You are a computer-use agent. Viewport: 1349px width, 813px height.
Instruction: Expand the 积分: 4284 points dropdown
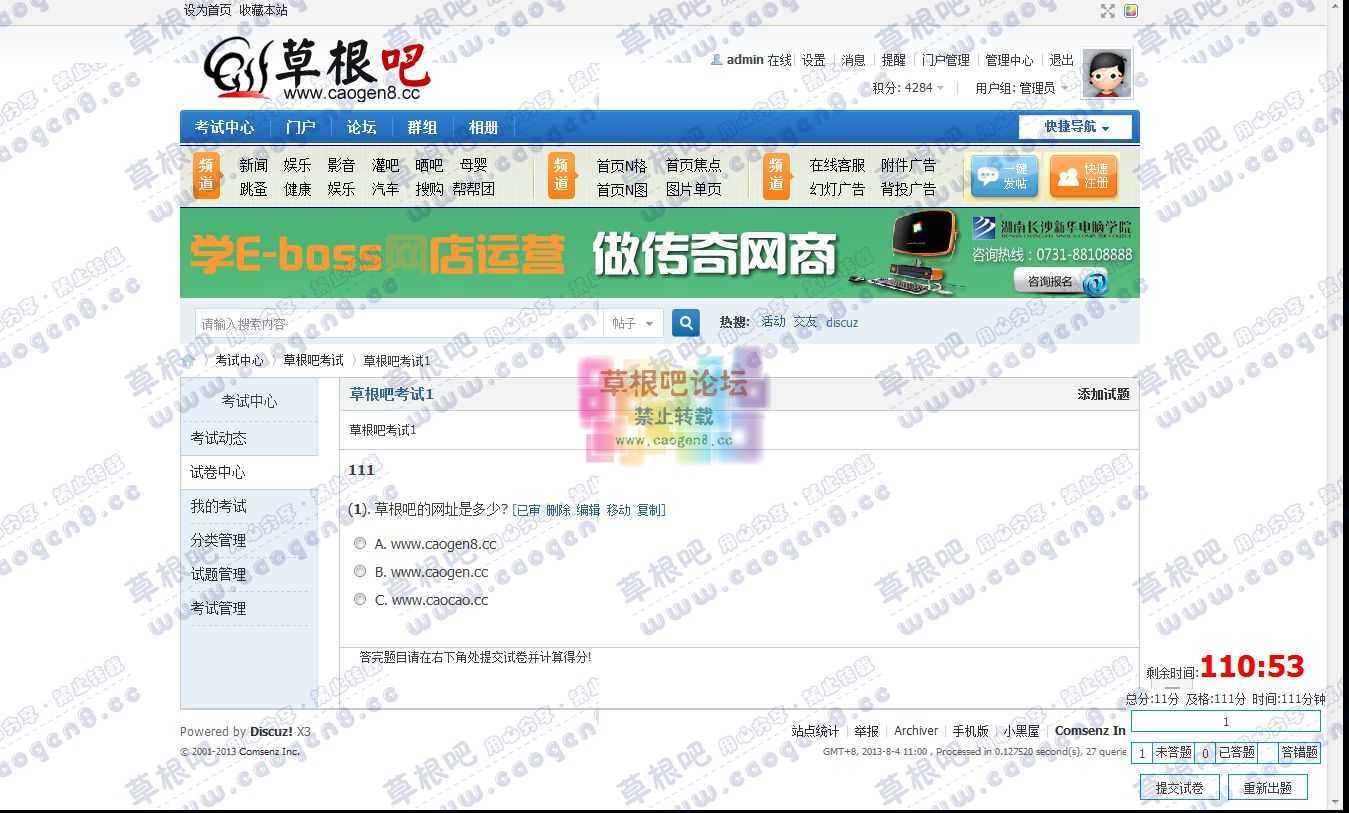pos(908,88)
